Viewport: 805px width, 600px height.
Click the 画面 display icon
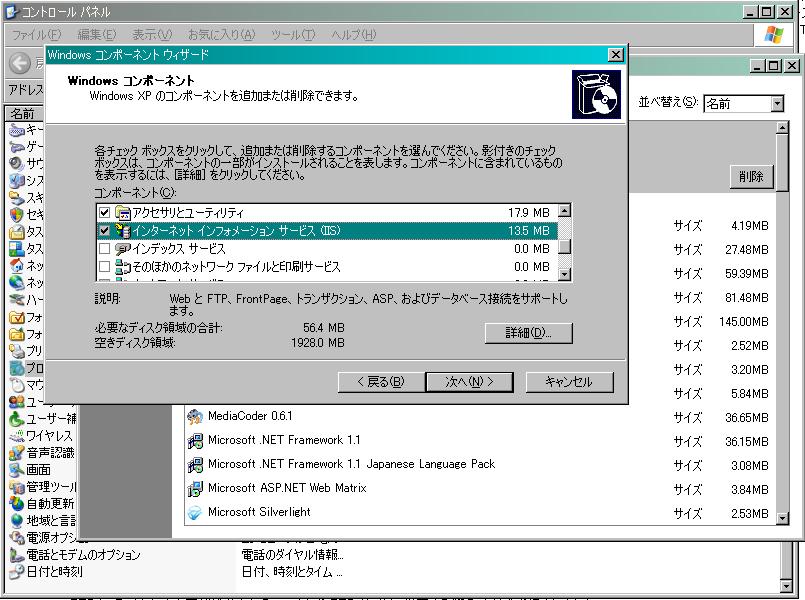pos(16,470)
